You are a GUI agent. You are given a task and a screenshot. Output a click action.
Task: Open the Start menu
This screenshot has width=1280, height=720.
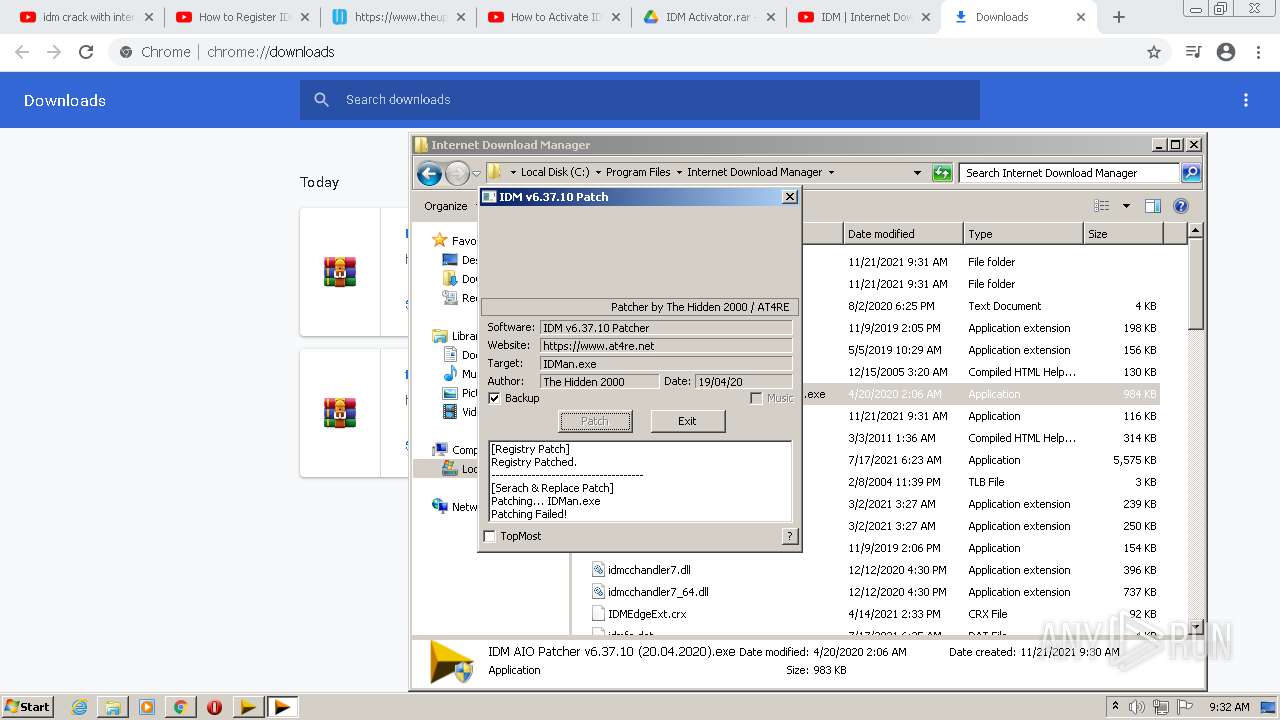coord(27,707)
